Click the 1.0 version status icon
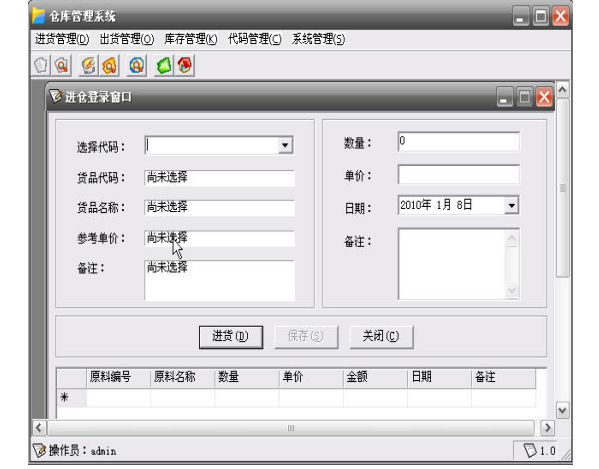 pyautogui.click(x=530, y=450)
